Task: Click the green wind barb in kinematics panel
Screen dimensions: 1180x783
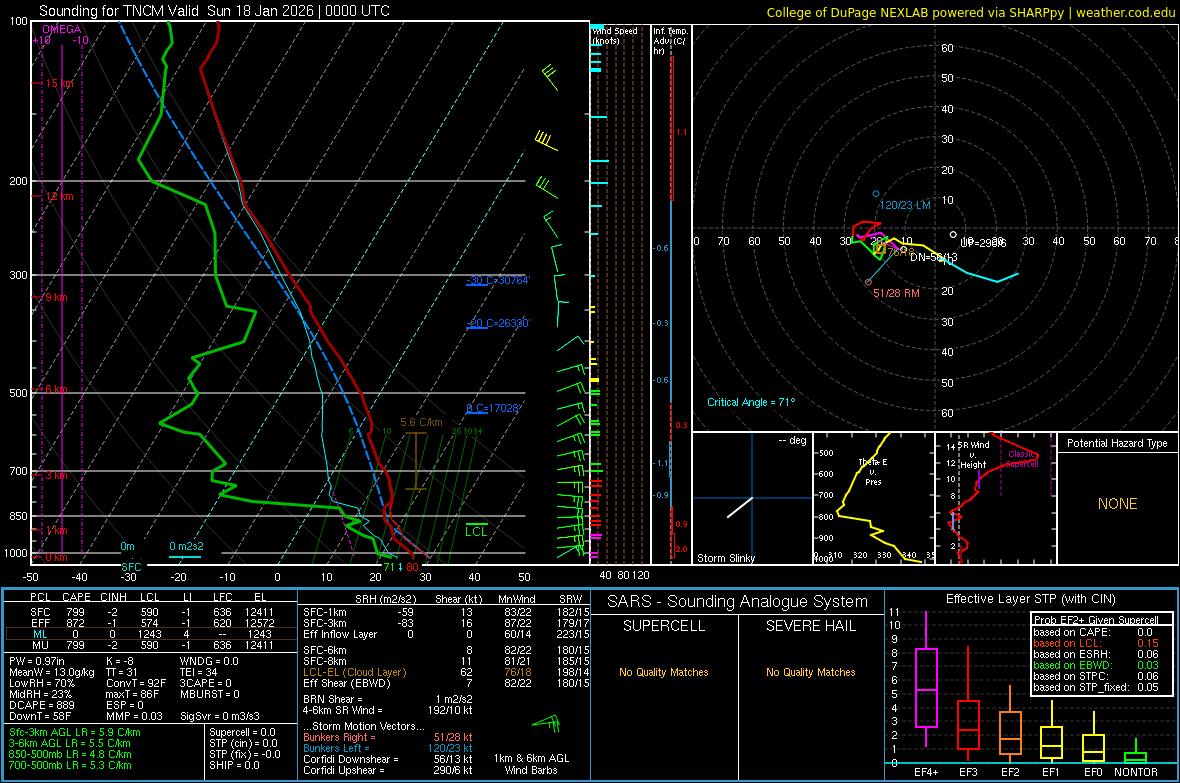Action: [547, 724]
